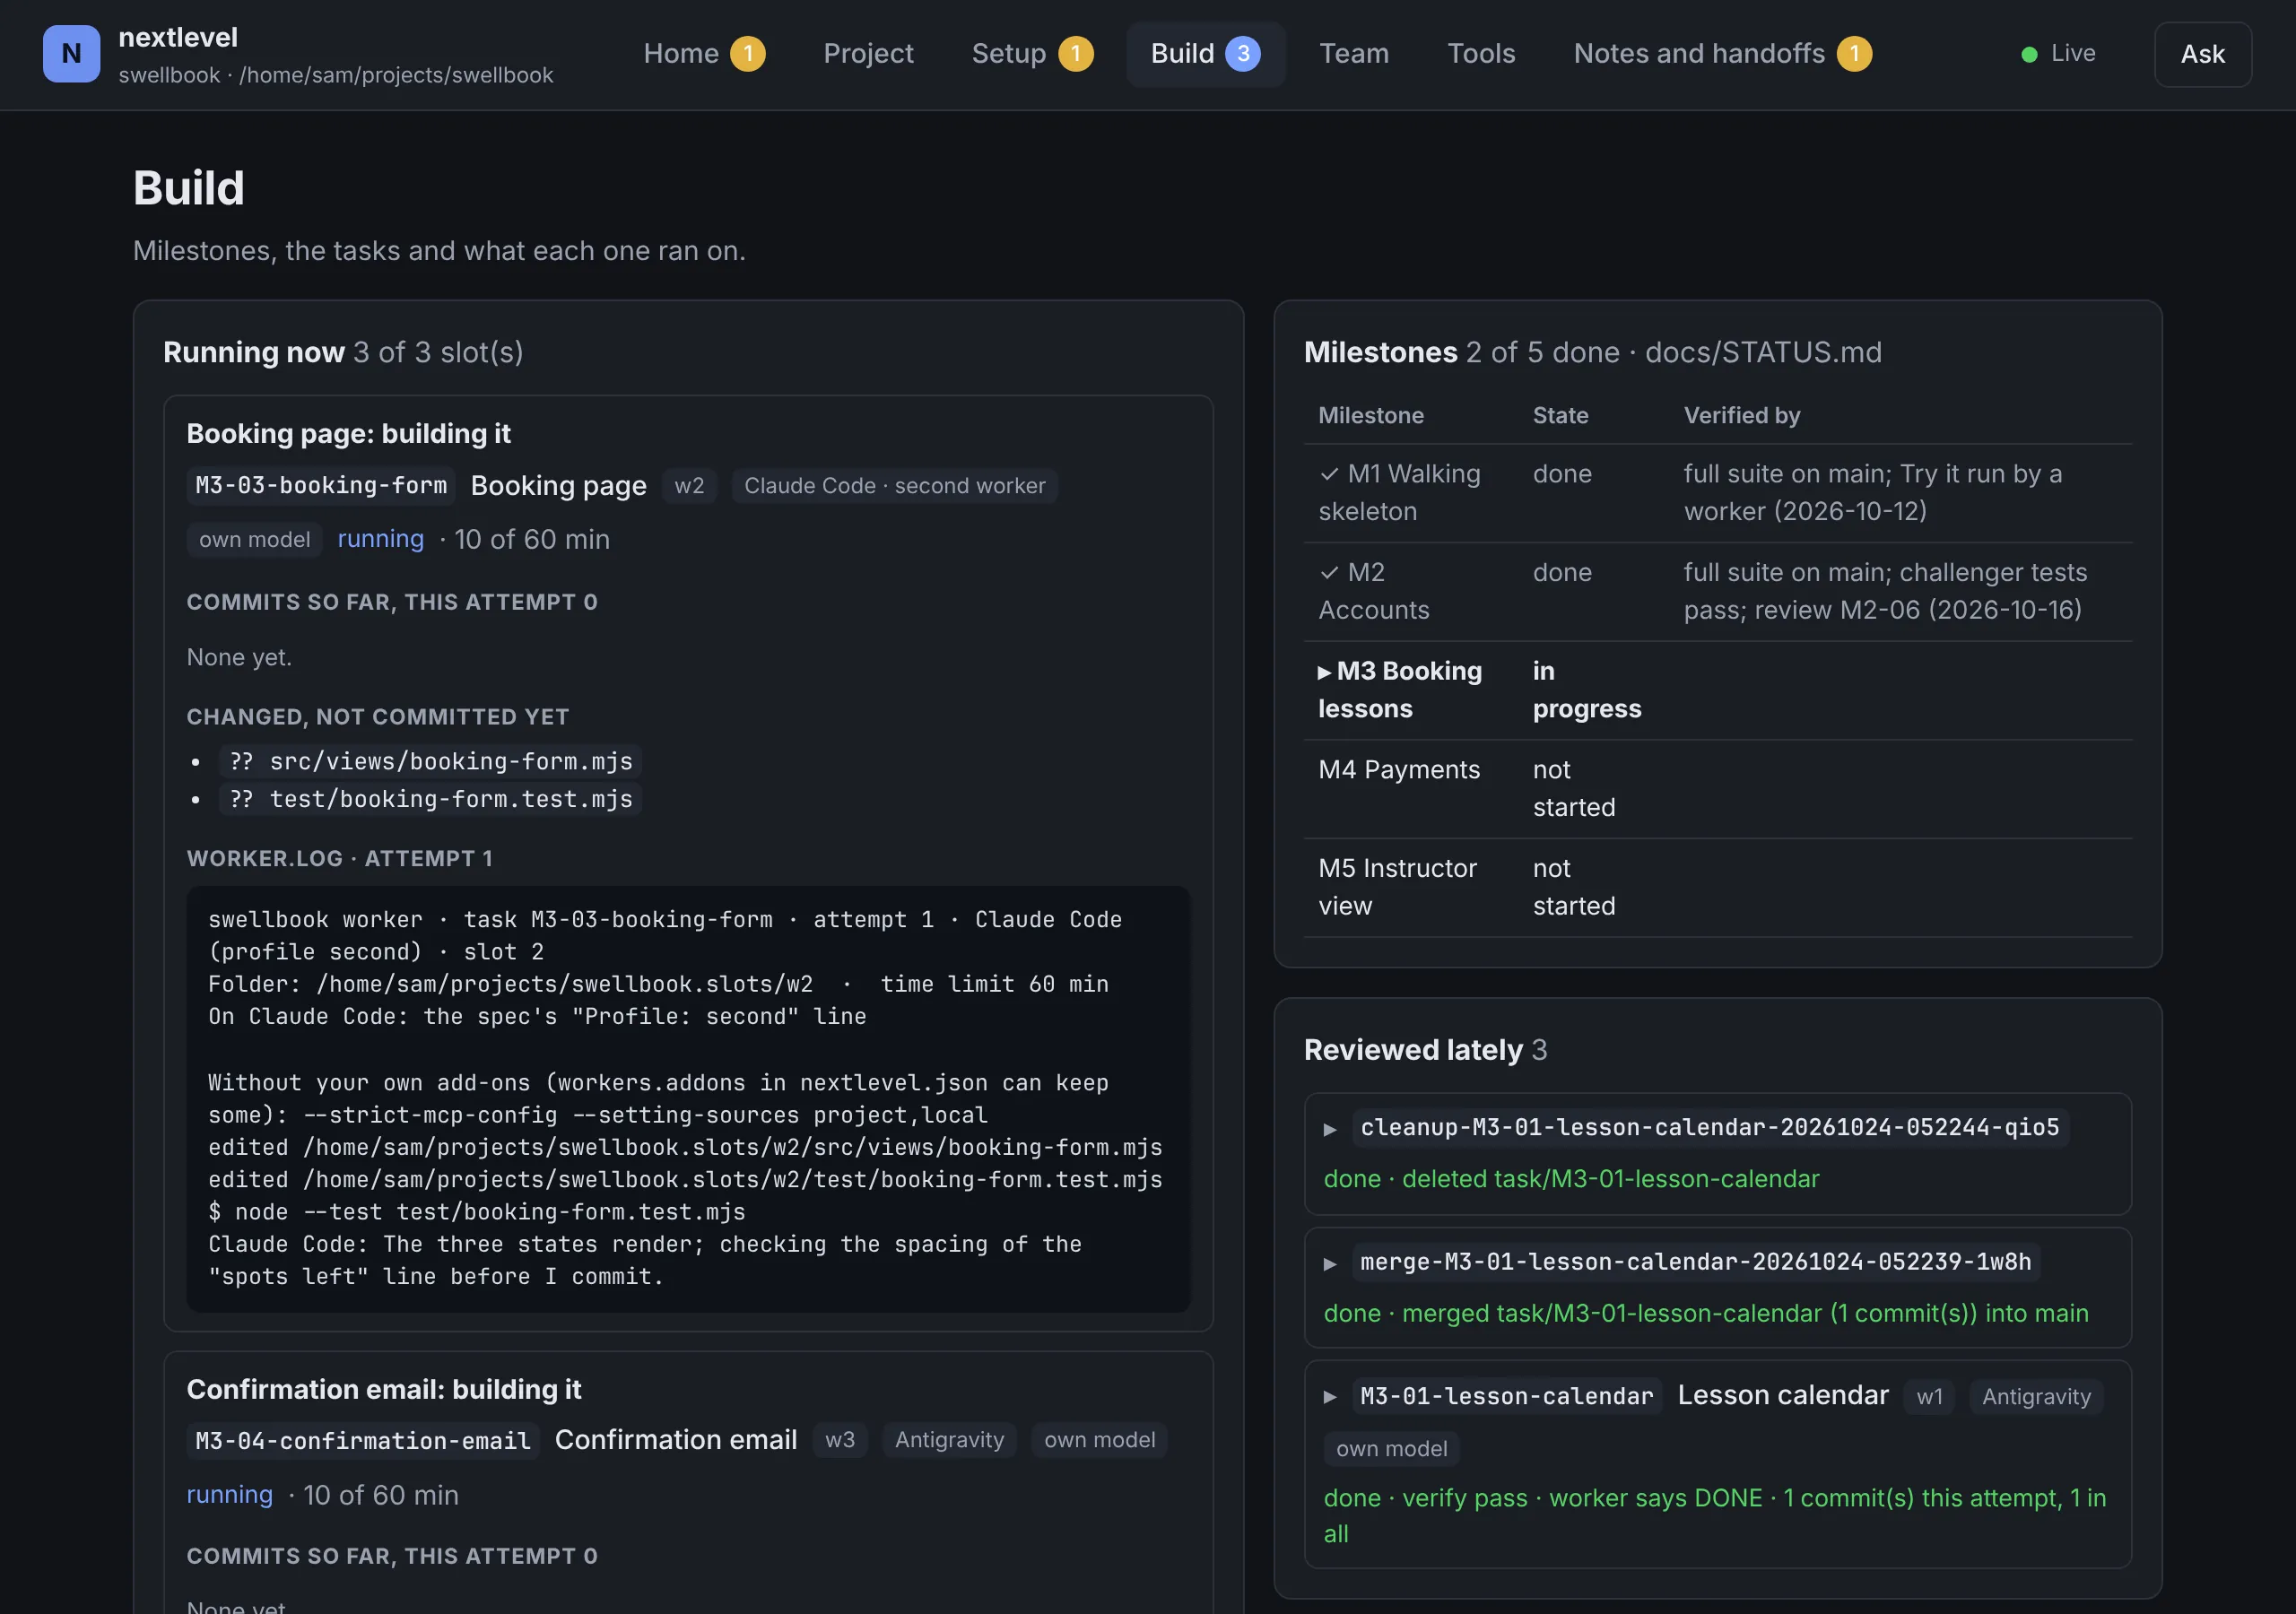Click the M2 verified by text

point(1885,592)
